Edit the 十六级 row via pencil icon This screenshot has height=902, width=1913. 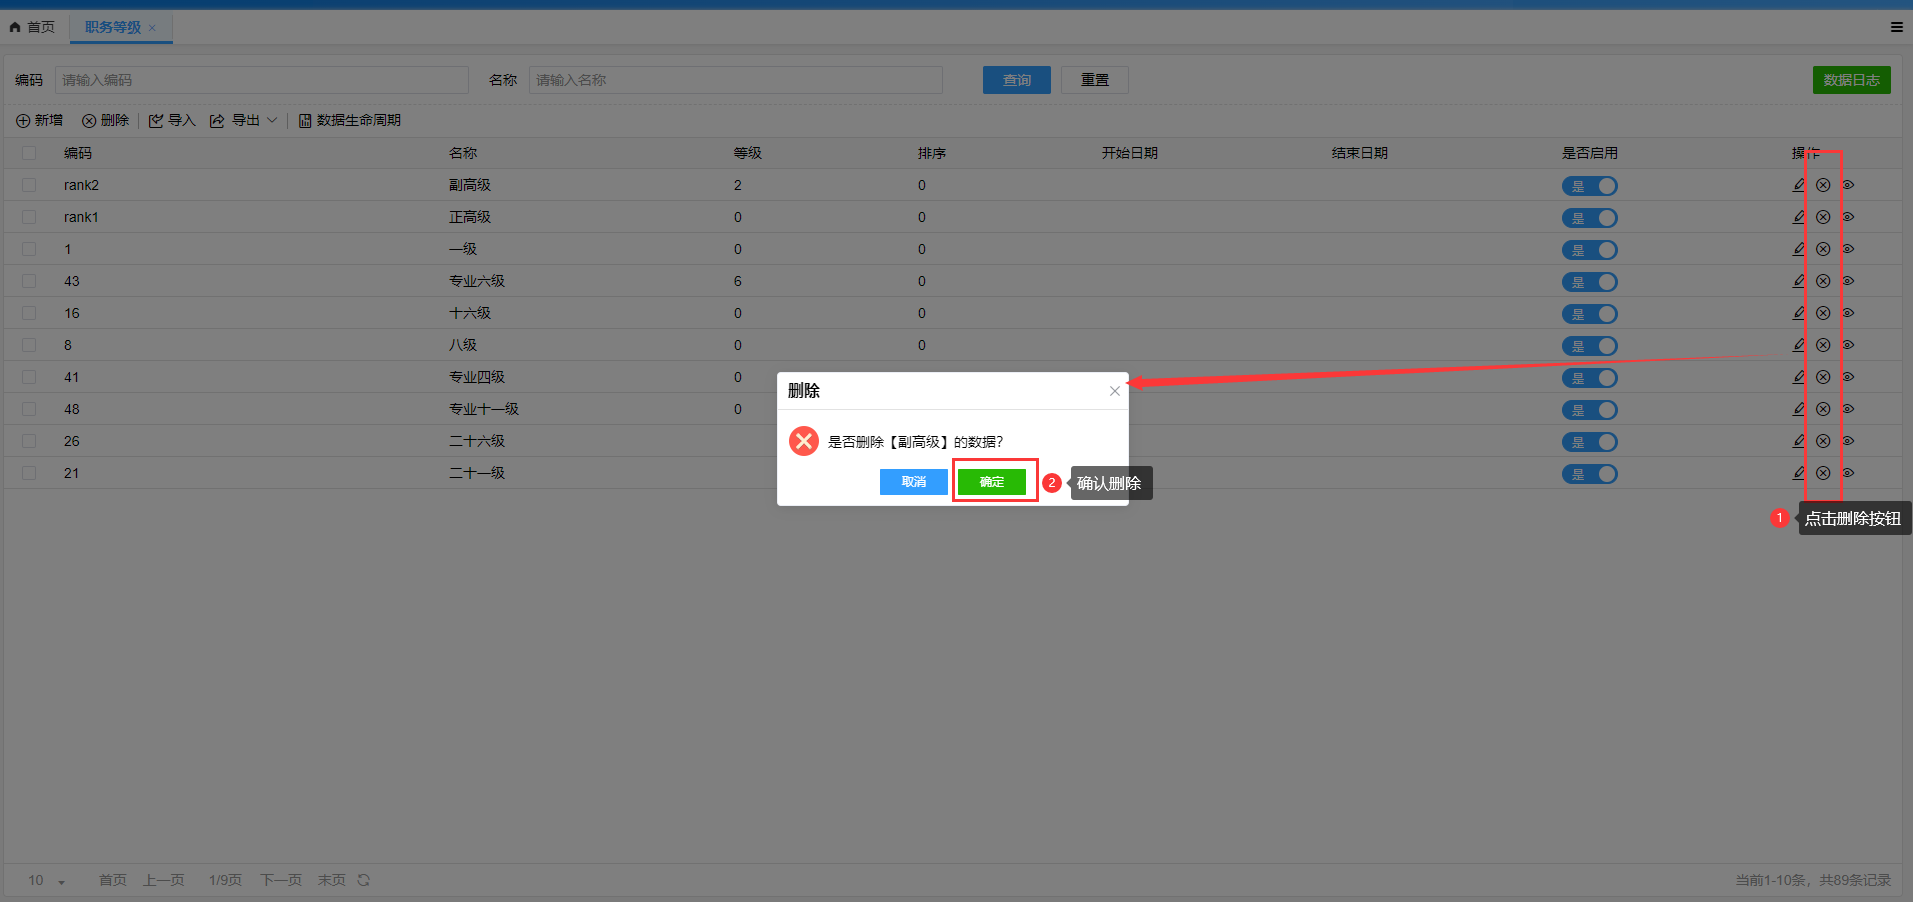pos(1798,313)
